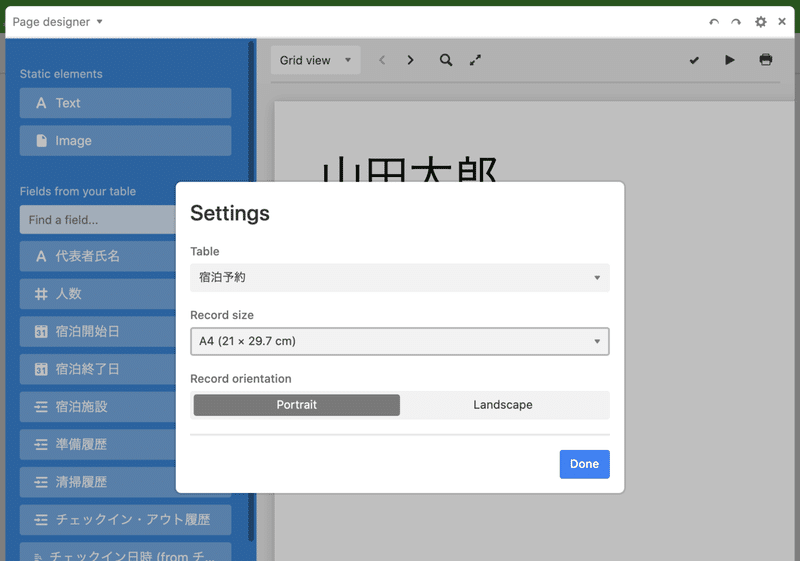The image size is (800, 561).
Task: Add a static Text element
Action: (126, 103)
